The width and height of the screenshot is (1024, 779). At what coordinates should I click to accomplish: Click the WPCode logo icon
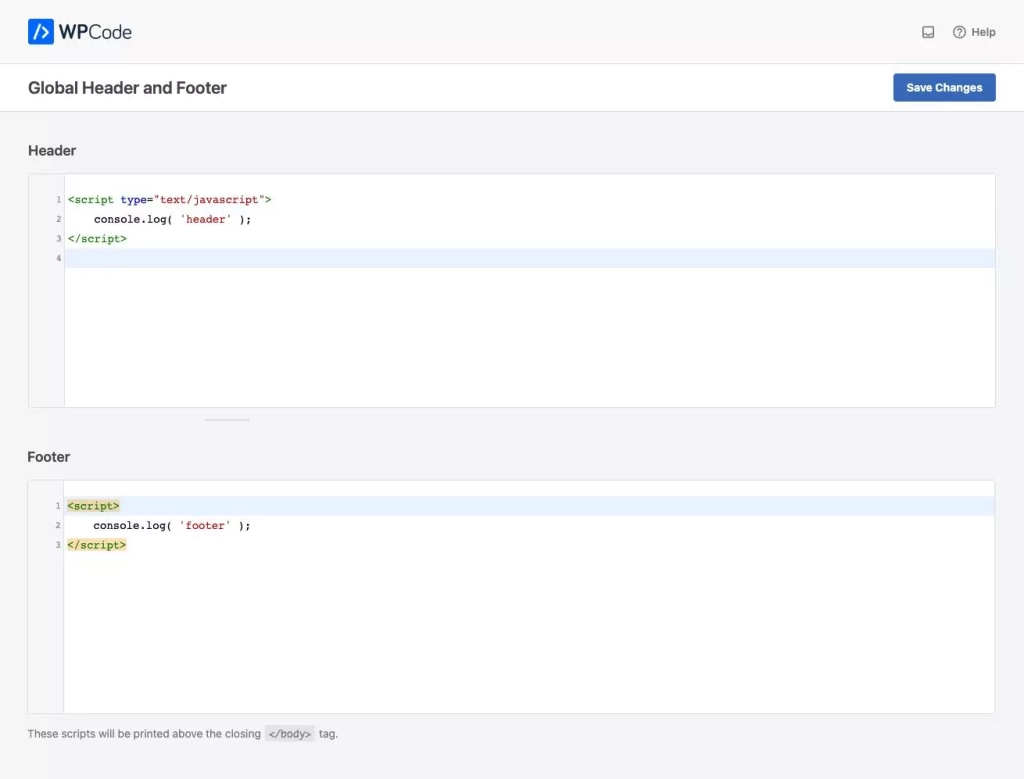click(x=40, y=31)
